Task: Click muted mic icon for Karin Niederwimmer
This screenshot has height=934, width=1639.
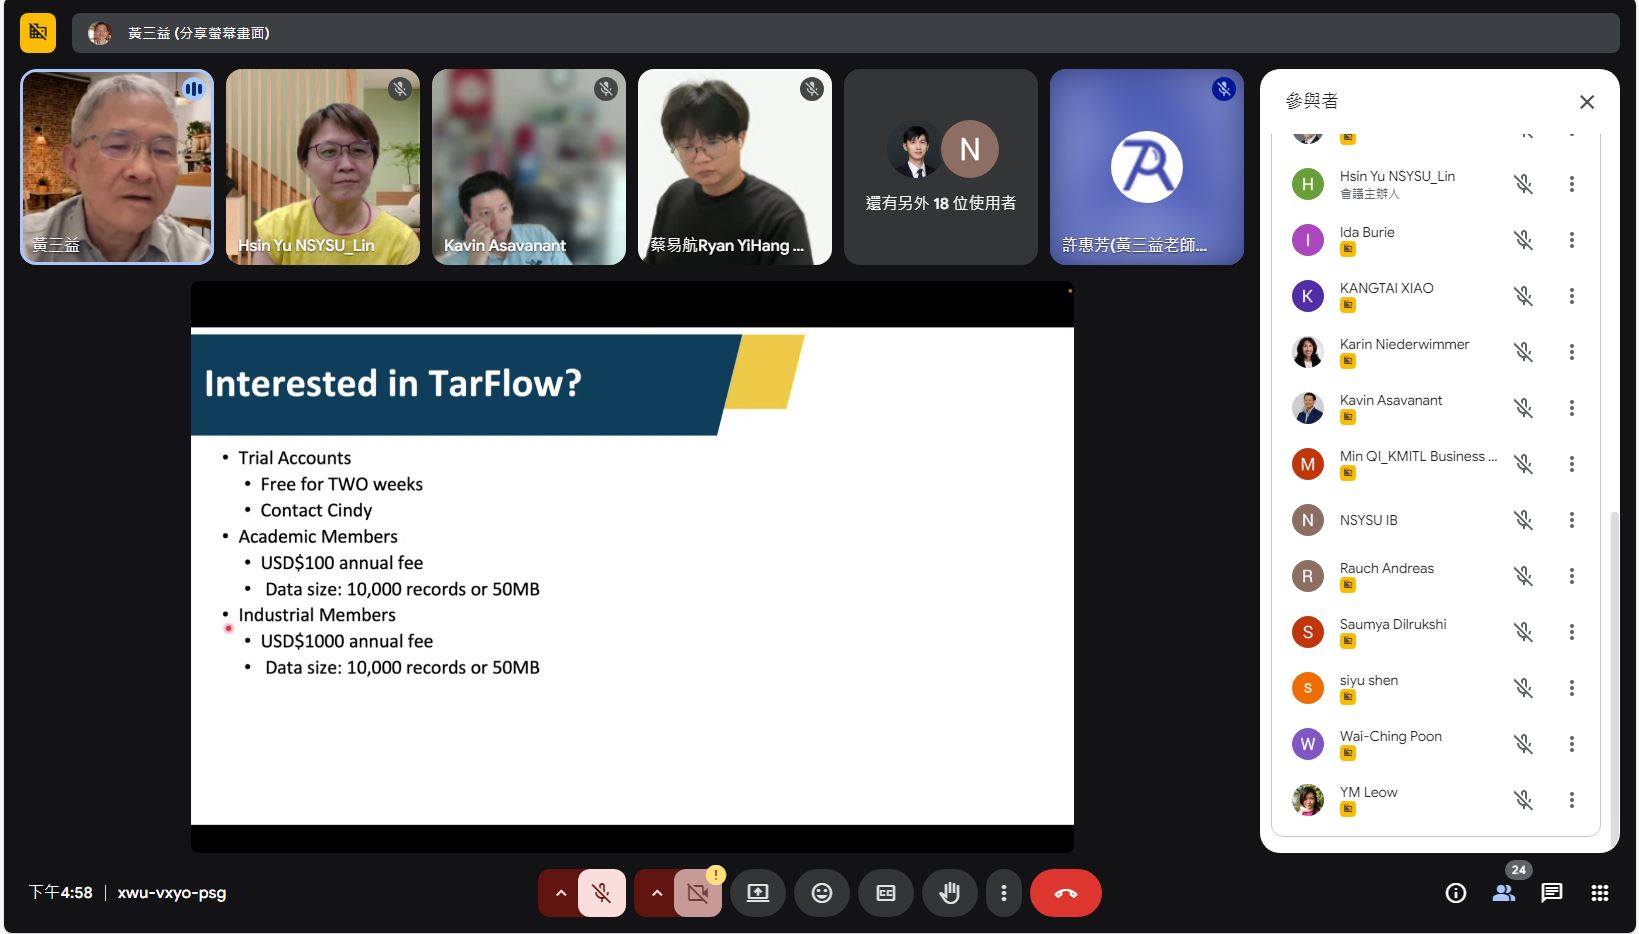Action: click(1524, 352)
